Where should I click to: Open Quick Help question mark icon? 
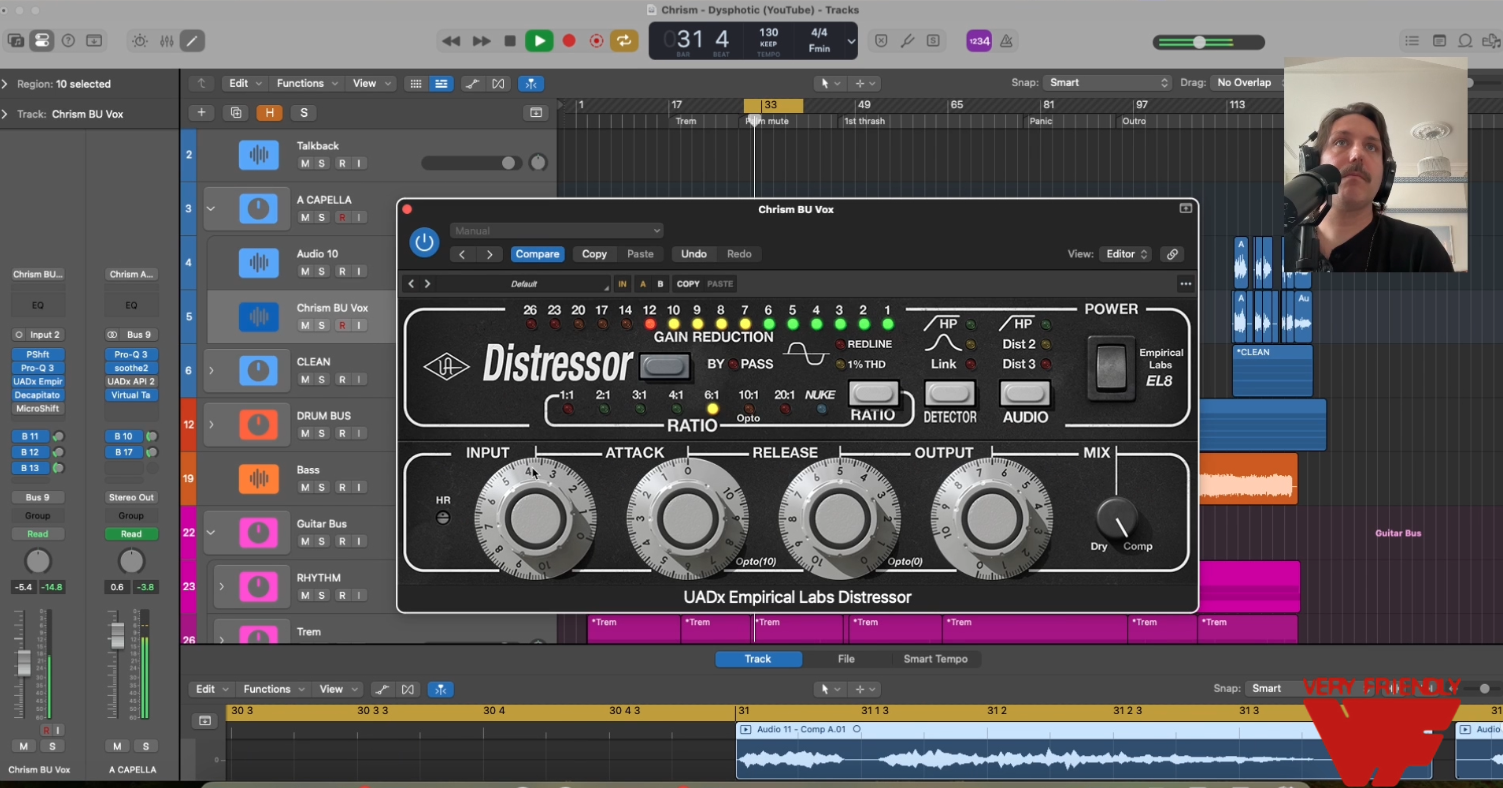[68, 41]
